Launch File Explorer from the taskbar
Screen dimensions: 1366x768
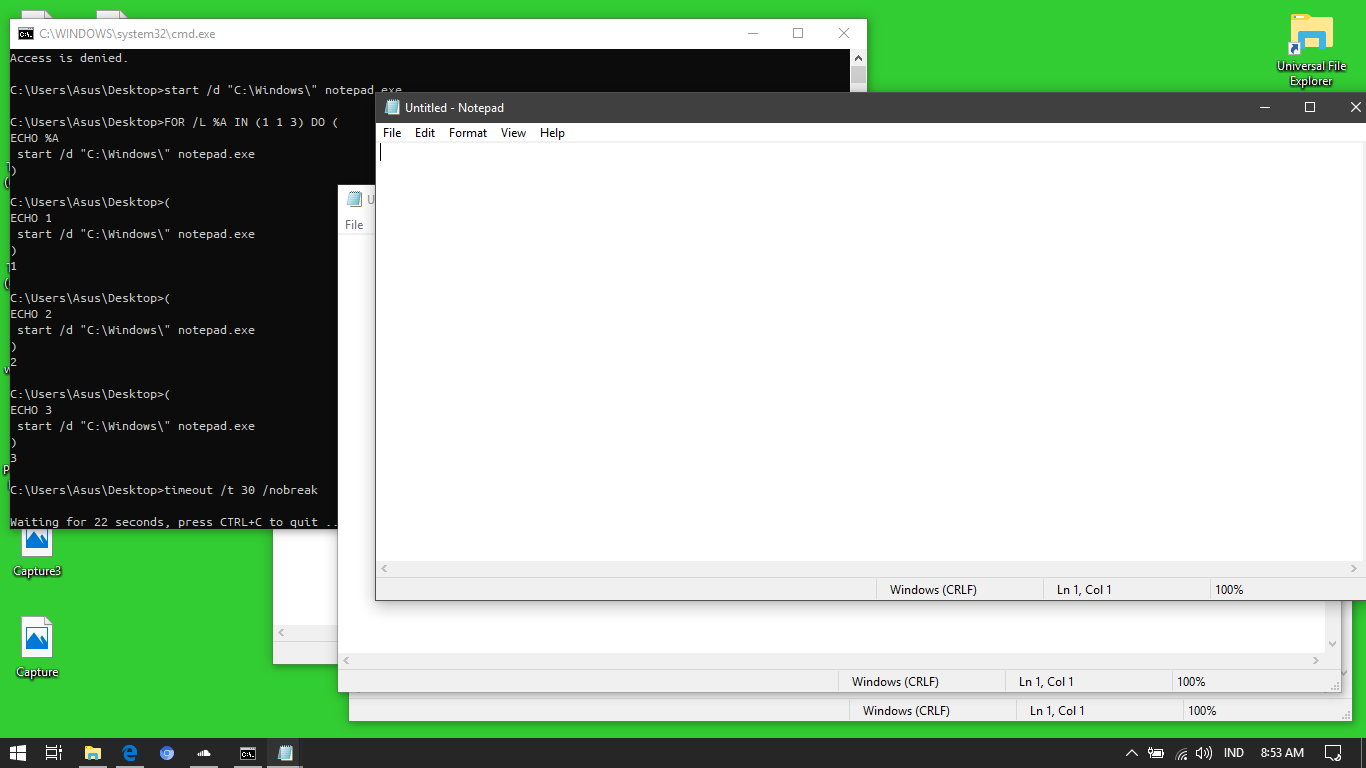point(93,753)
